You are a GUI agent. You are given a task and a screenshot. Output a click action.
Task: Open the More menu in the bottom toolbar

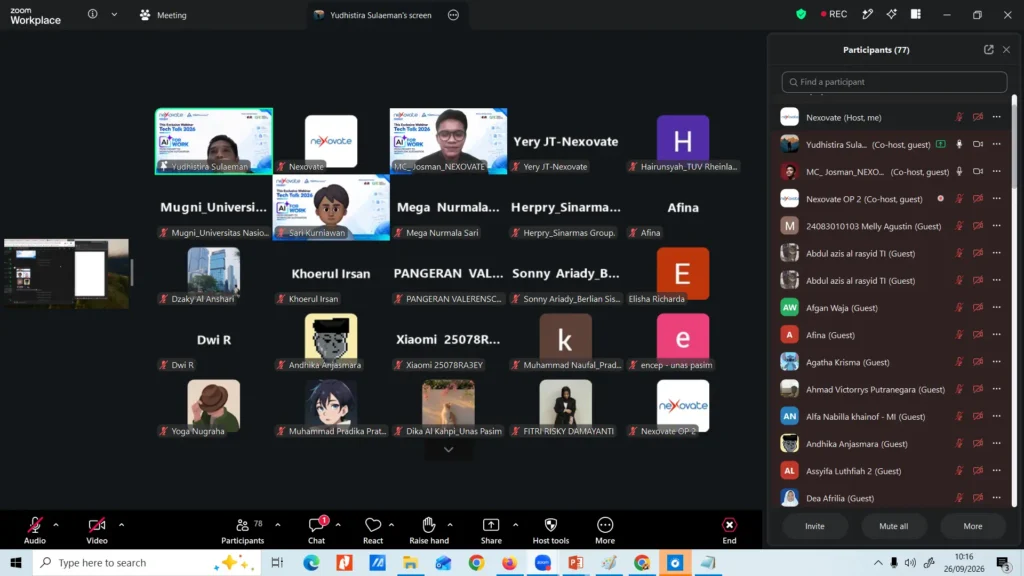click(605, 530)
